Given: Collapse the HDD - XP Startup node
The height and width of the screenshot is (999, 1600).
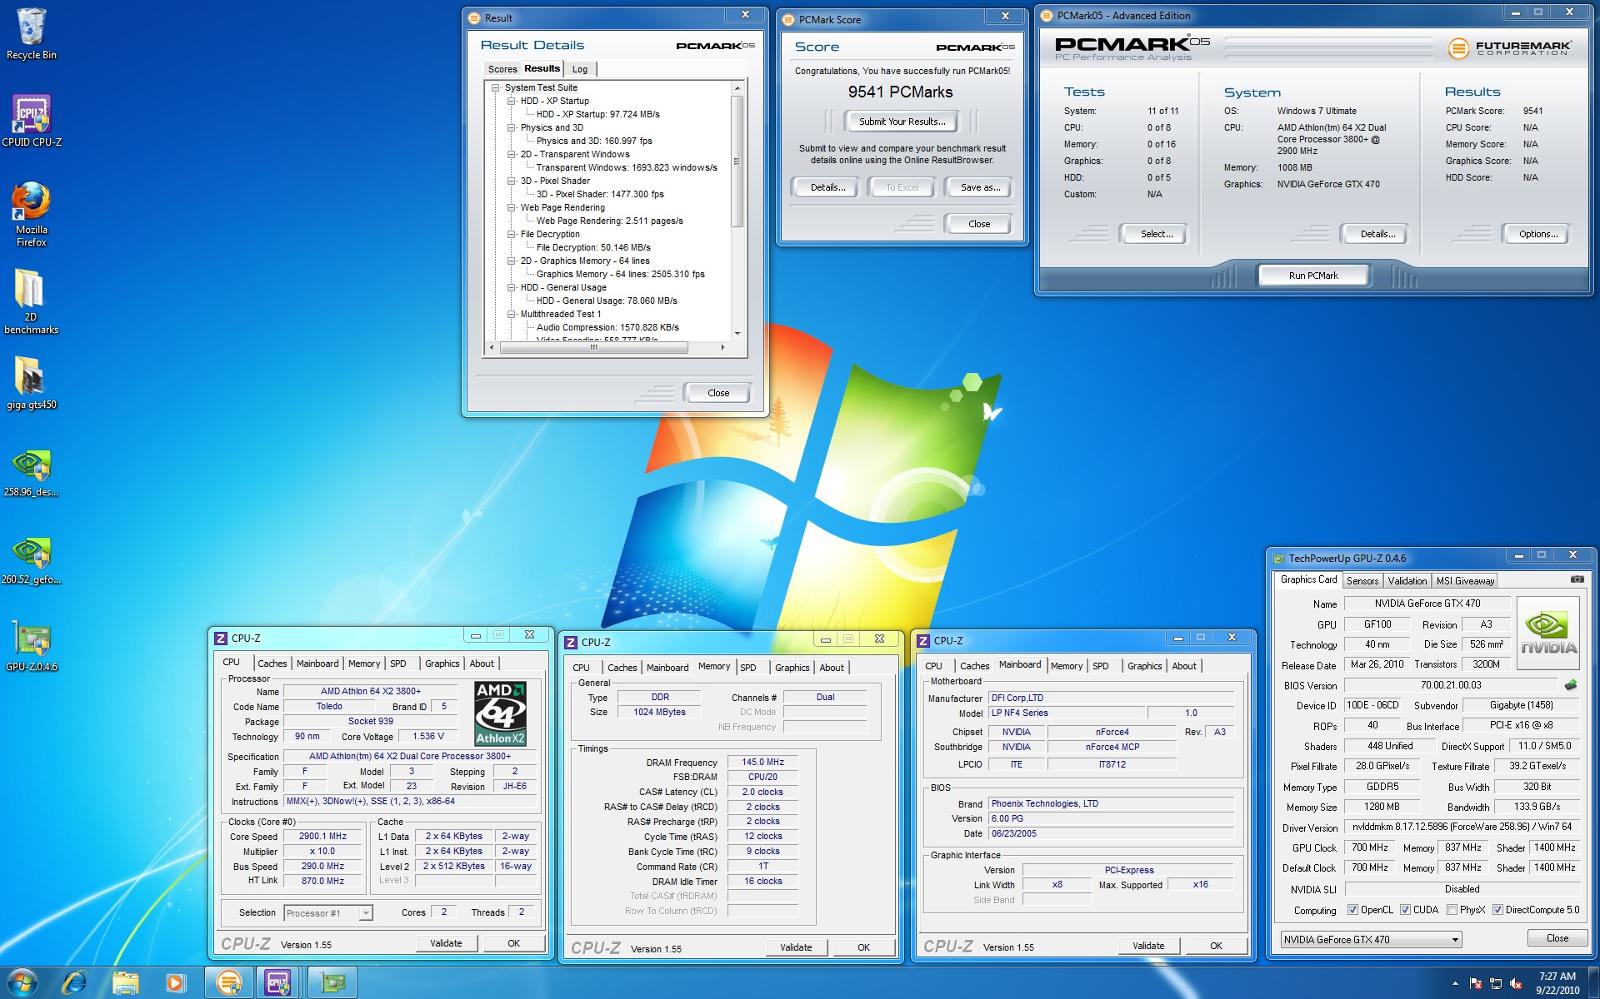Looking at the screenshot, I should click(x=511, y=101).
